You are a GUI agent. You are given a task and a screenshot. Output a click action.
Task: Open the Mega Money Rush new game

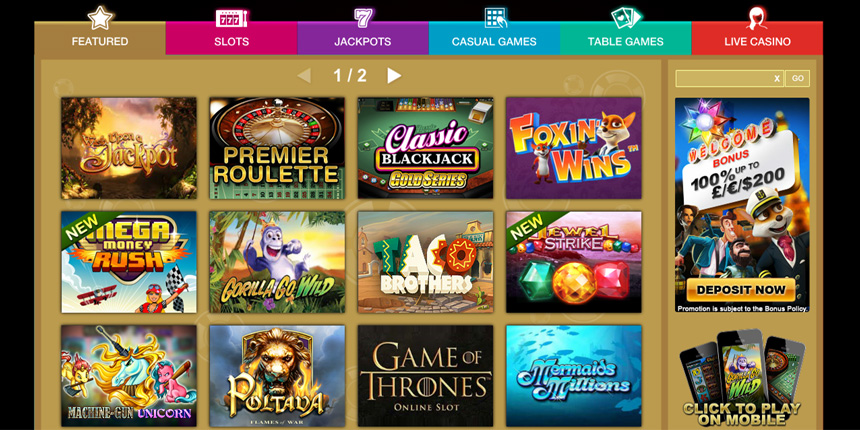coord(129,262)
